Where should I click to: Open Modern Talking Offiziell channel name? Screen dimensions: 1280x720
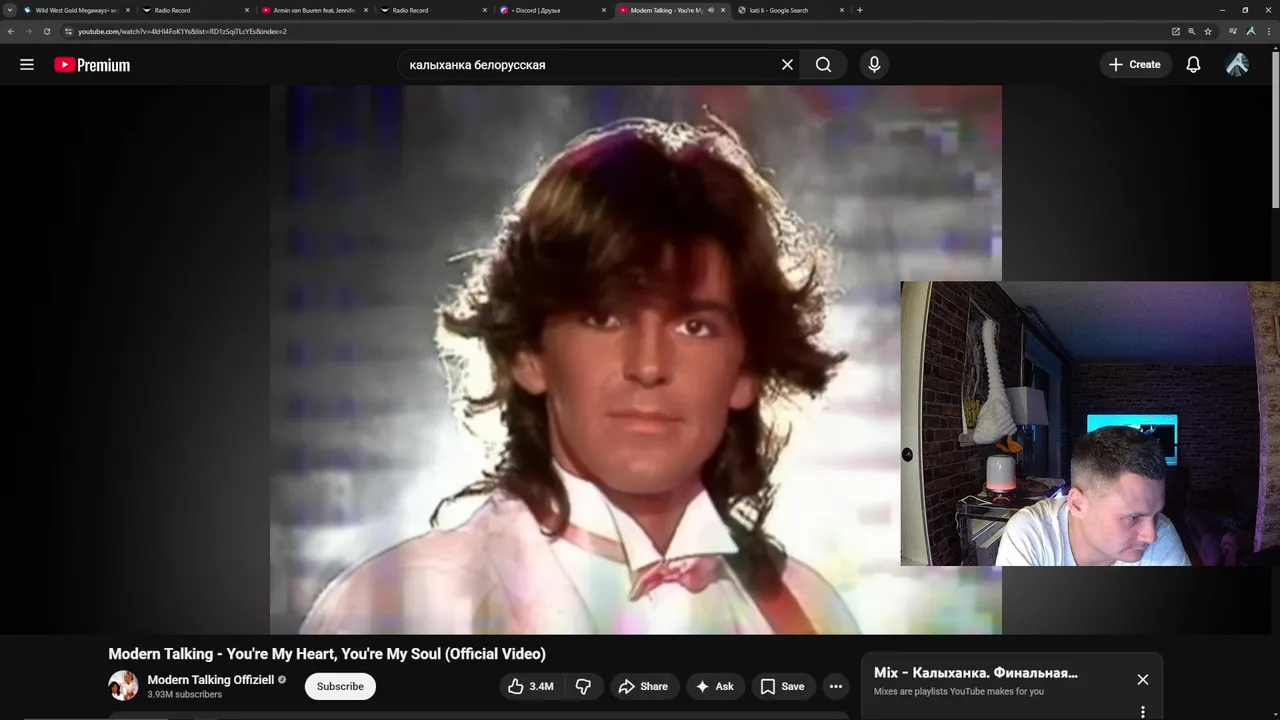pyautogui.click(x=210, y=680)
